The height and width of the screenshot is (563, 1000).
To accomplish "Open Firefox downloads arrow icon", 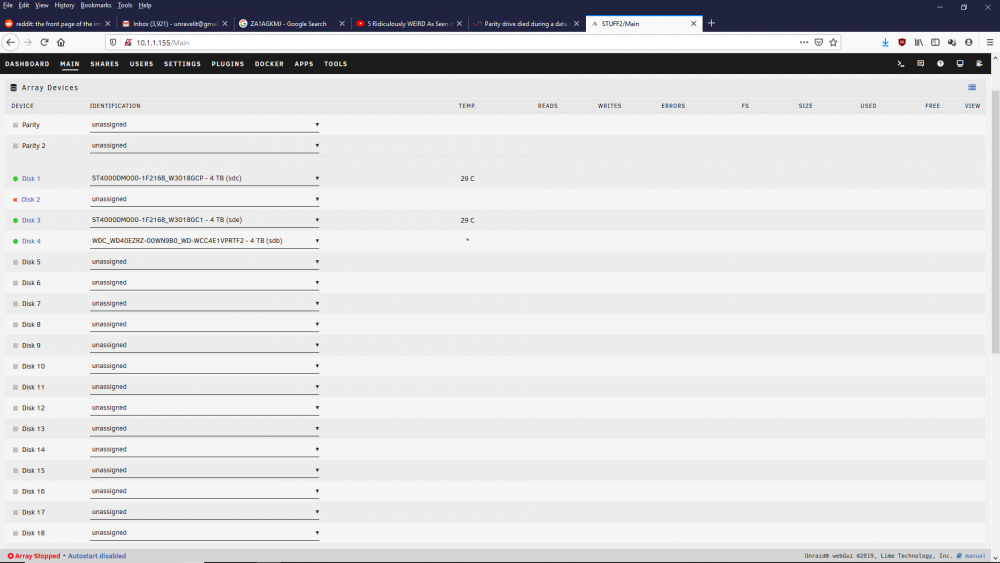I will (x=885, y=42).
